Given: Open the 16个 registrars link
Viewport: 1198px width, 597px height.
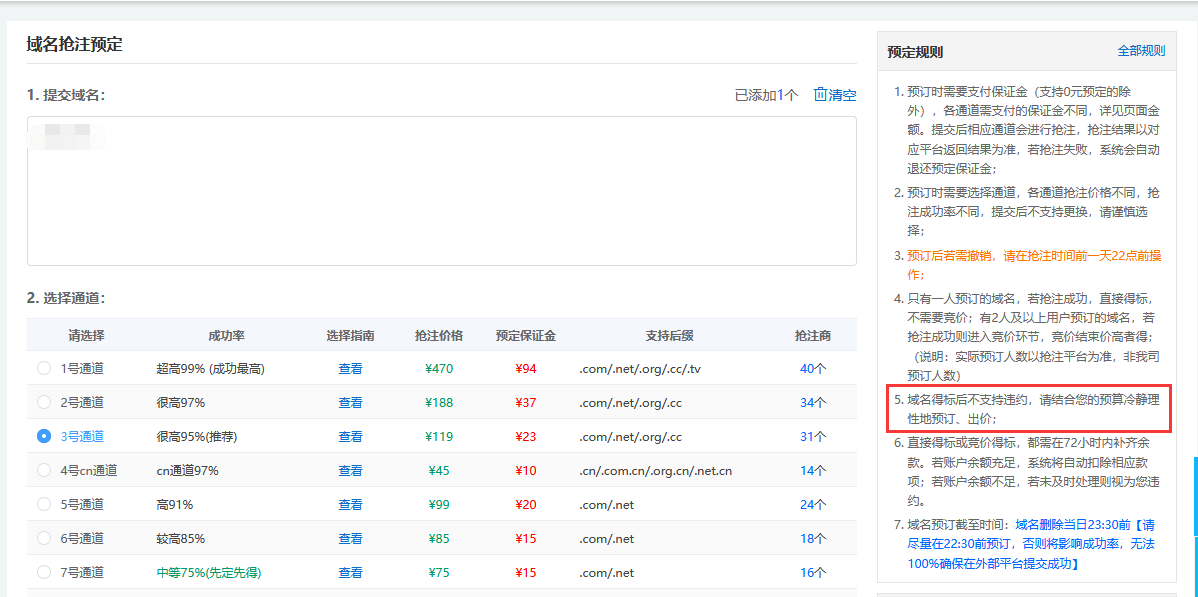Looking at the screenshot, I should (x=812, y=573).
